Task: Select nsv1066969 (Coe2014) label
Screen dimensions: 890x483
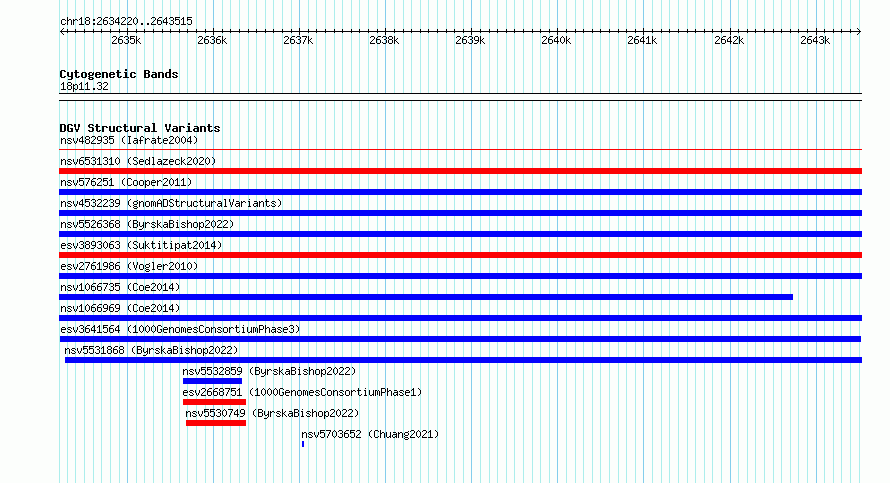Action: point(120,308)
